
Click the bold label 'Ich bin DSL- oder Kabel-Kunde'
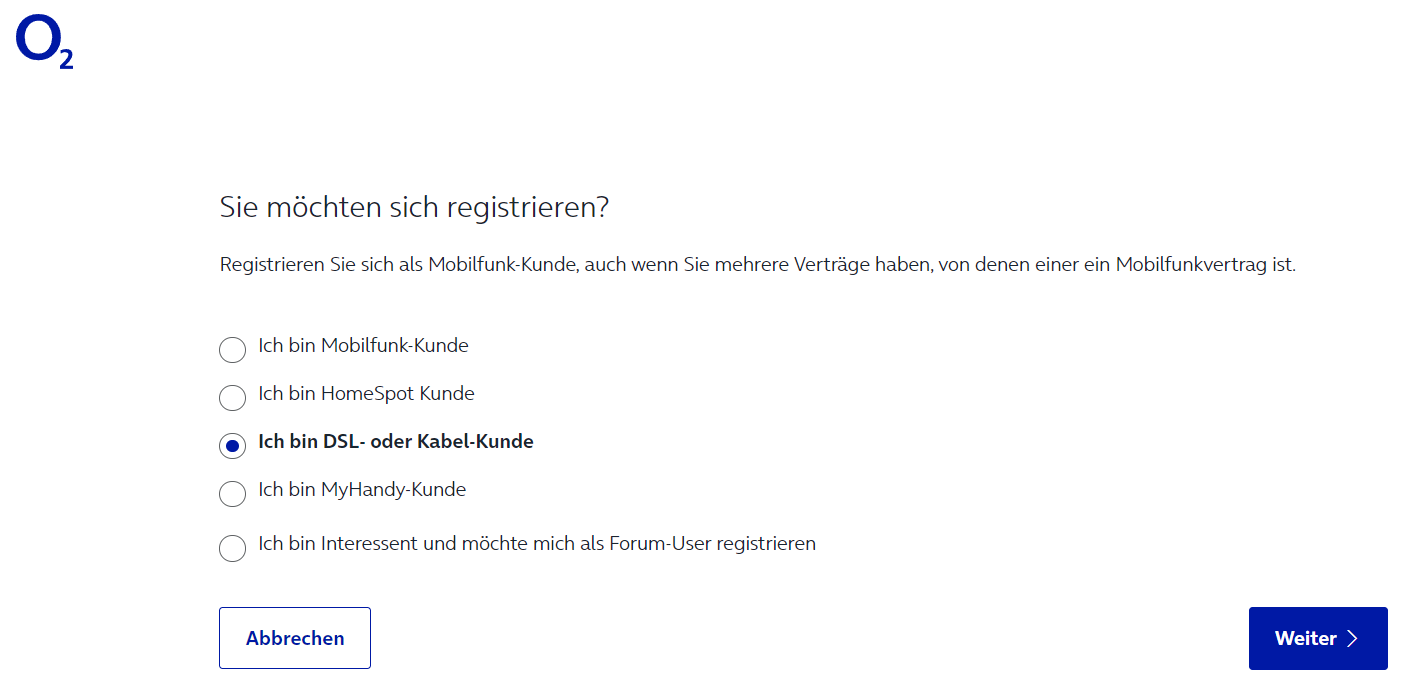click(396, 442)
